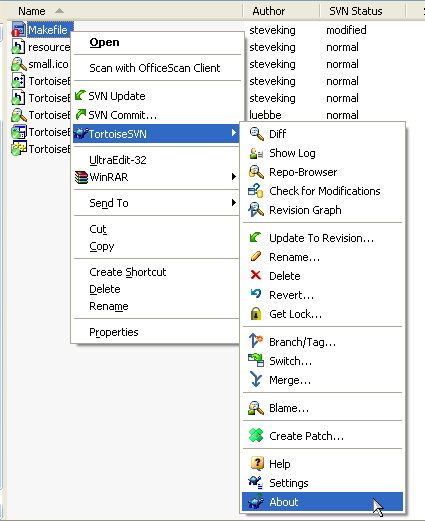Expand the WinRAR submenu arrow
The width and height of the screenshot is (425, 521).
(234, 176)
